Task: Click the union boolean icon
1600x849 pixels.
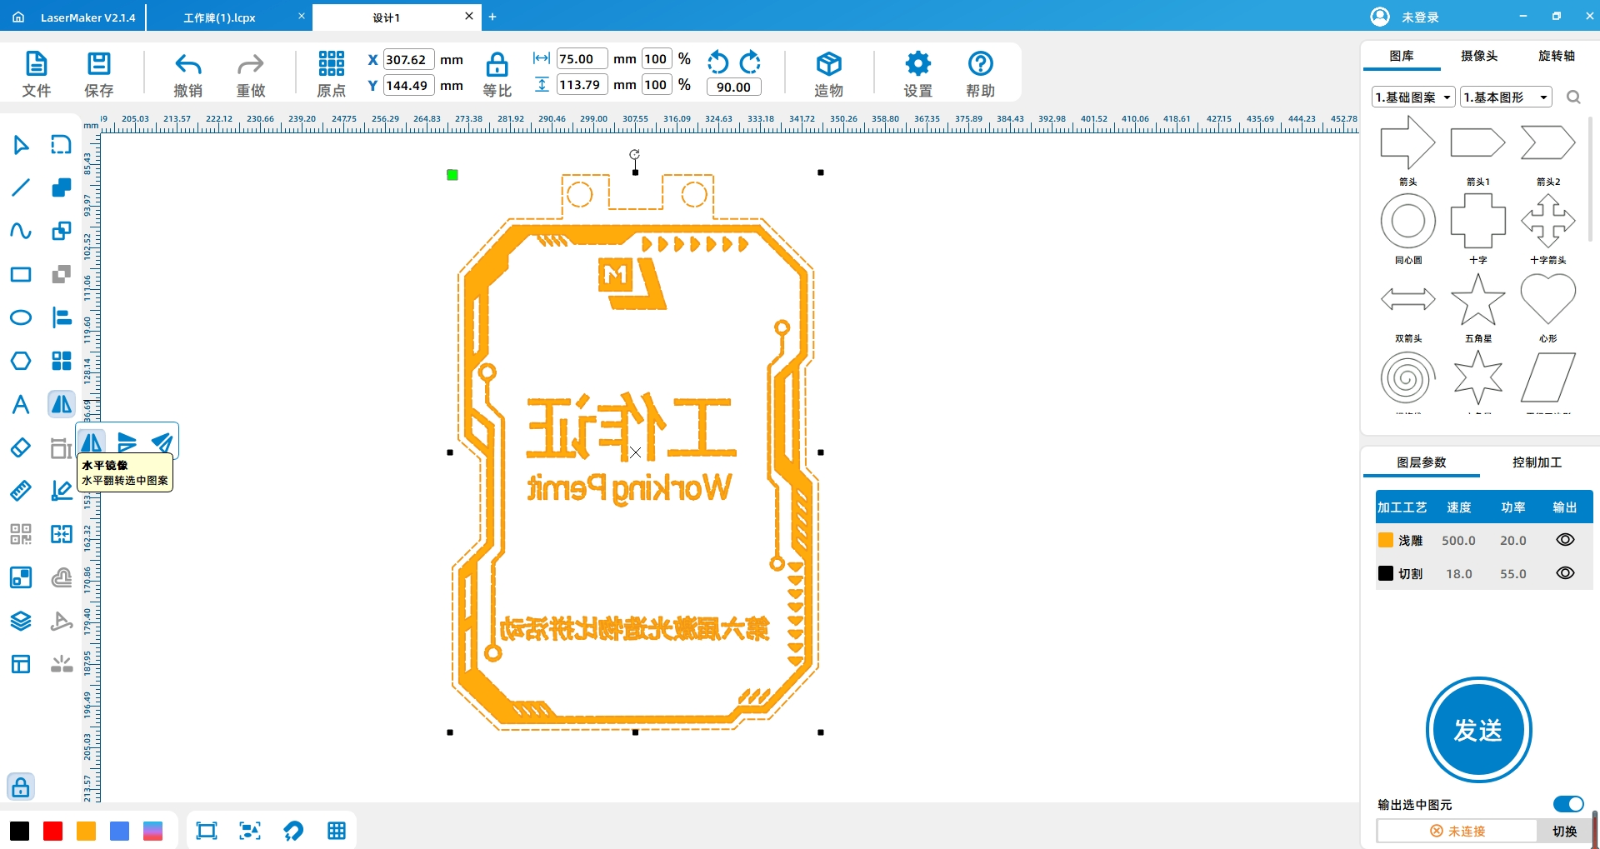Action: [x=61, y=188]
